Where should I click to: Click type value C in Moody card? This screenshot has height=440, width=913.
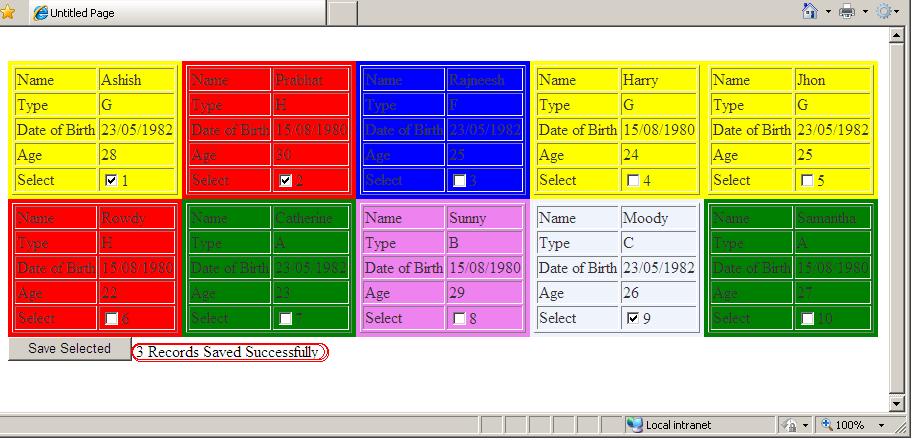click(x=628, y=243)
